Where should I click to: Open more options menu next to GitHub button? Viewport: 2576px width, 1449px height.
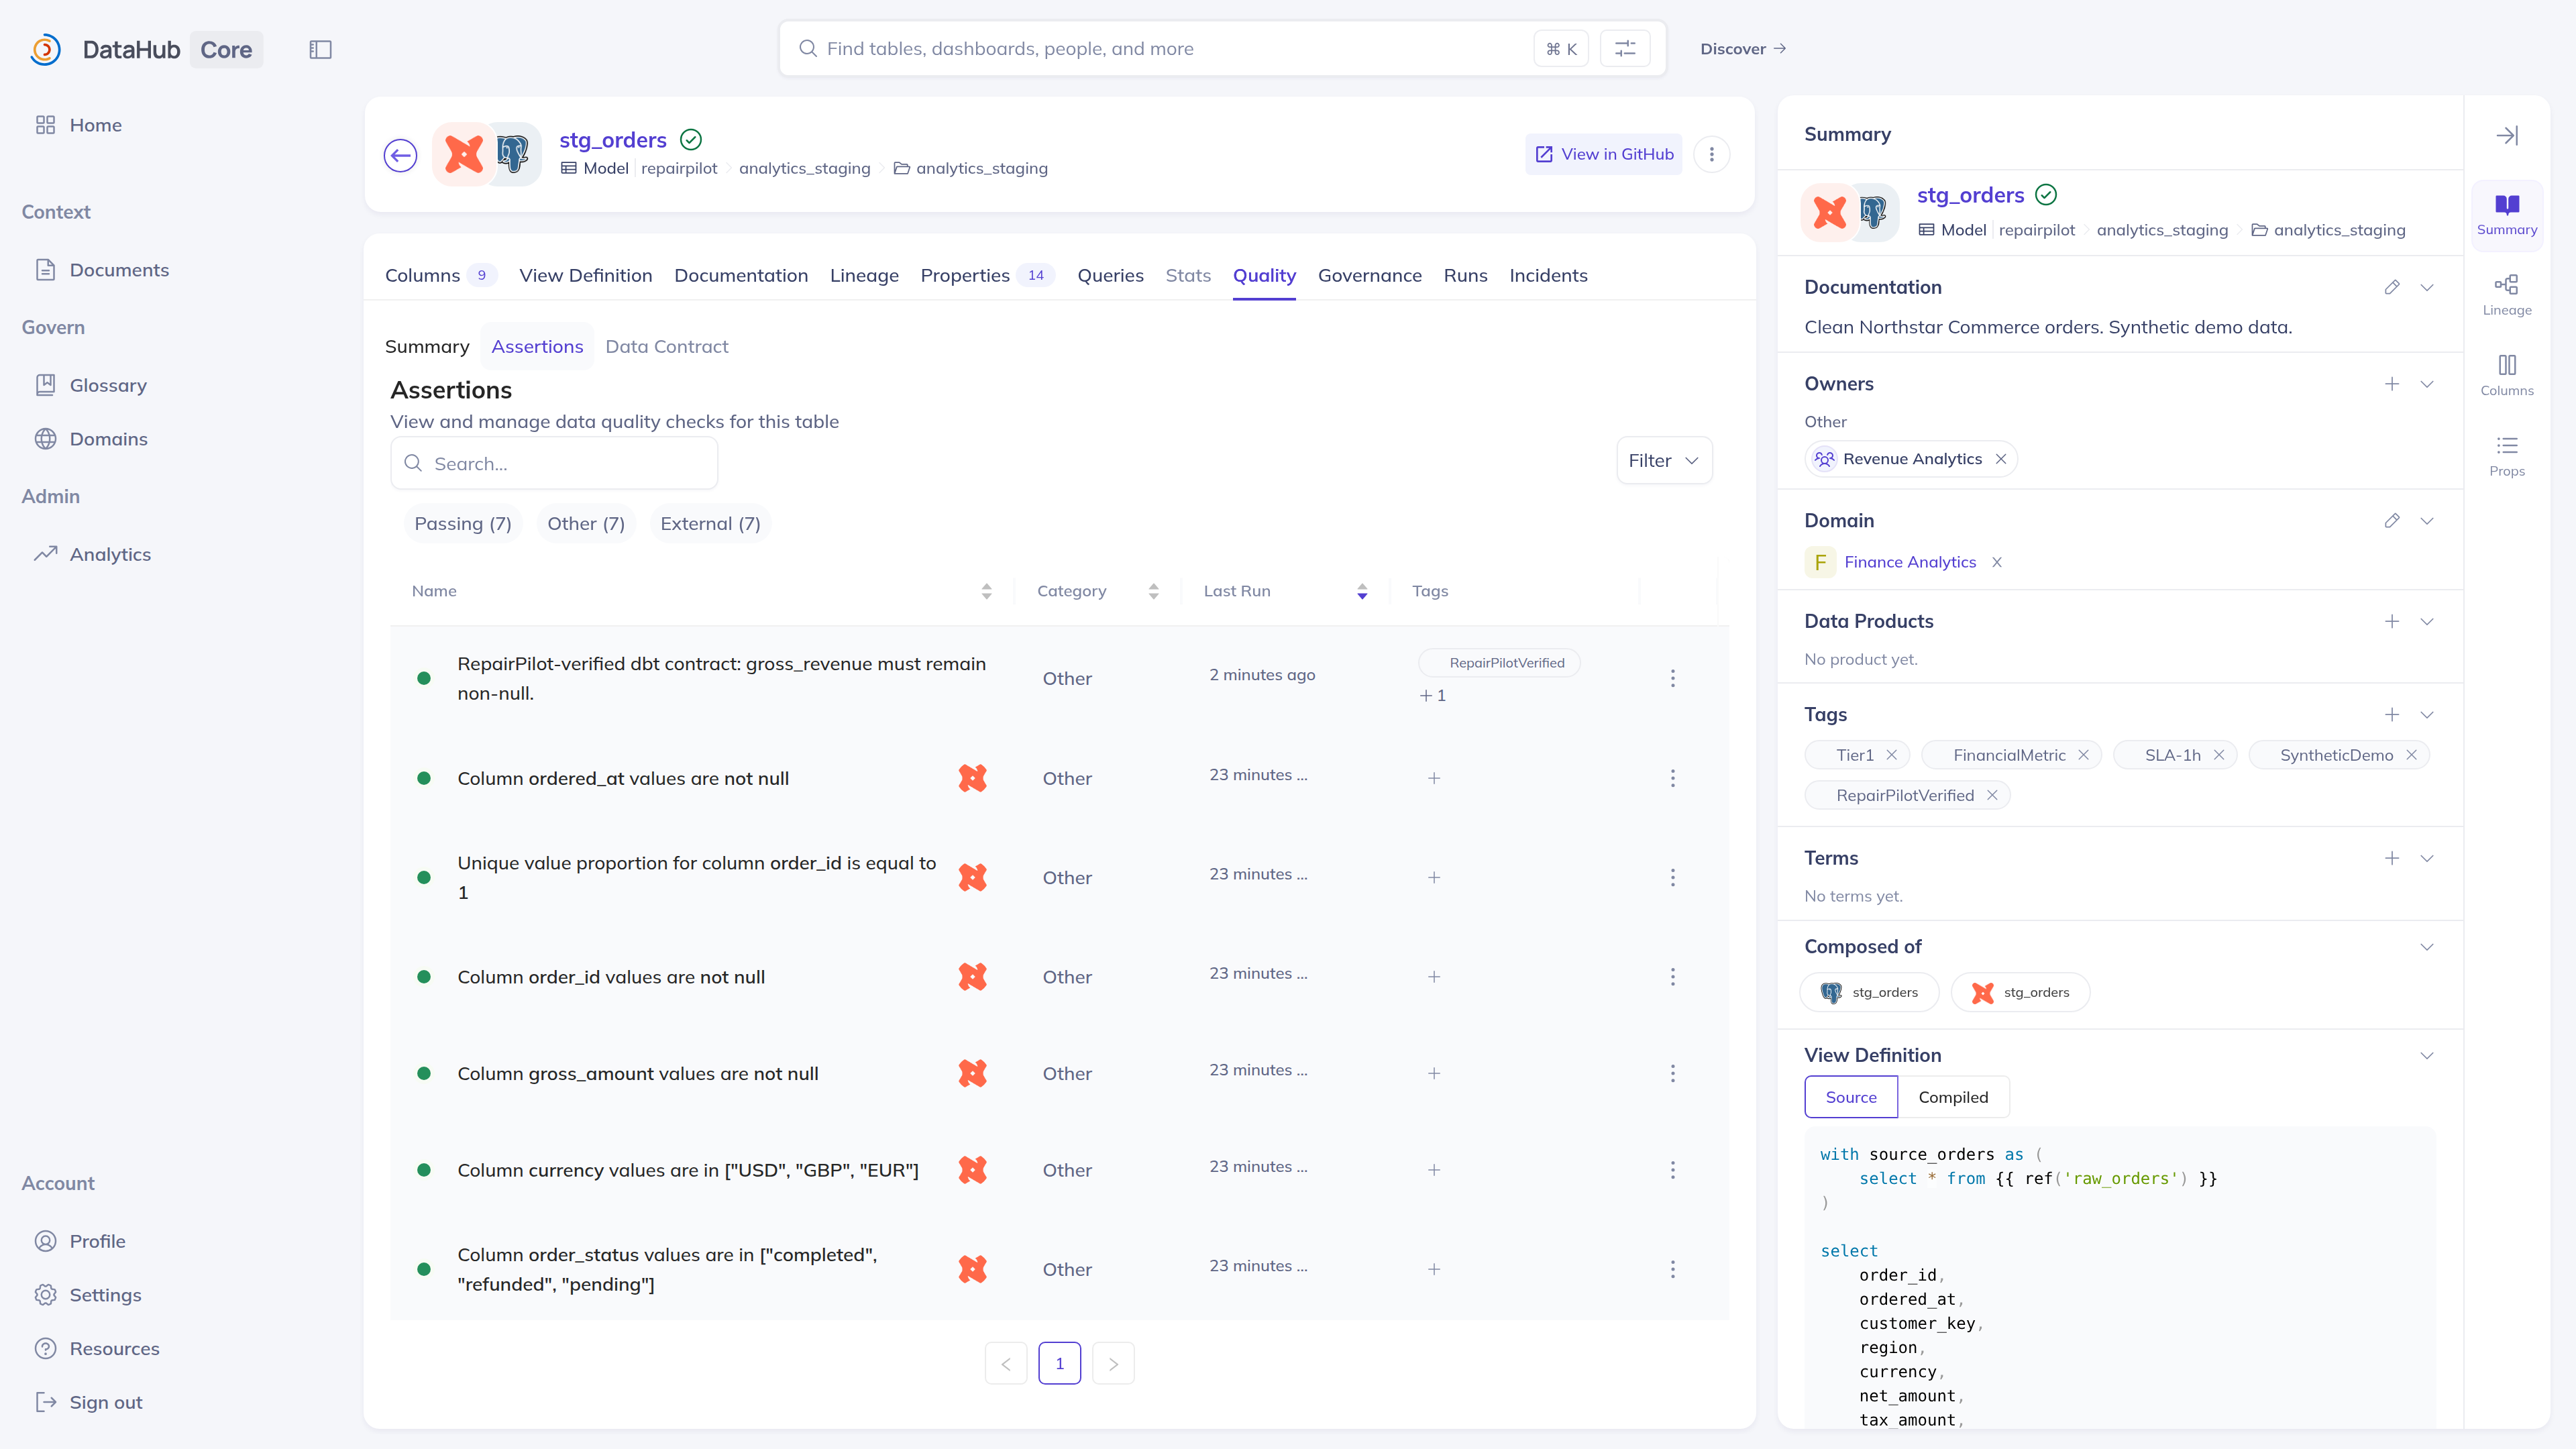(1711, 154)
